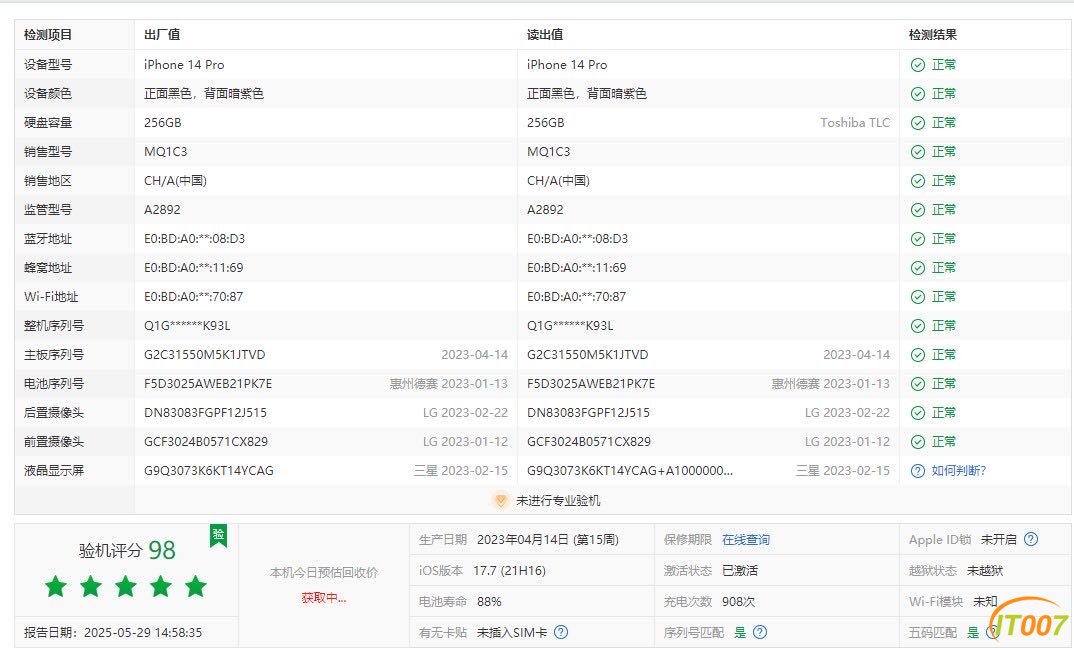Click the 出厂值 cell G9Q3073K6KT14YCAG
This screenshot has height=648, width=1074.
coord(209,471)
